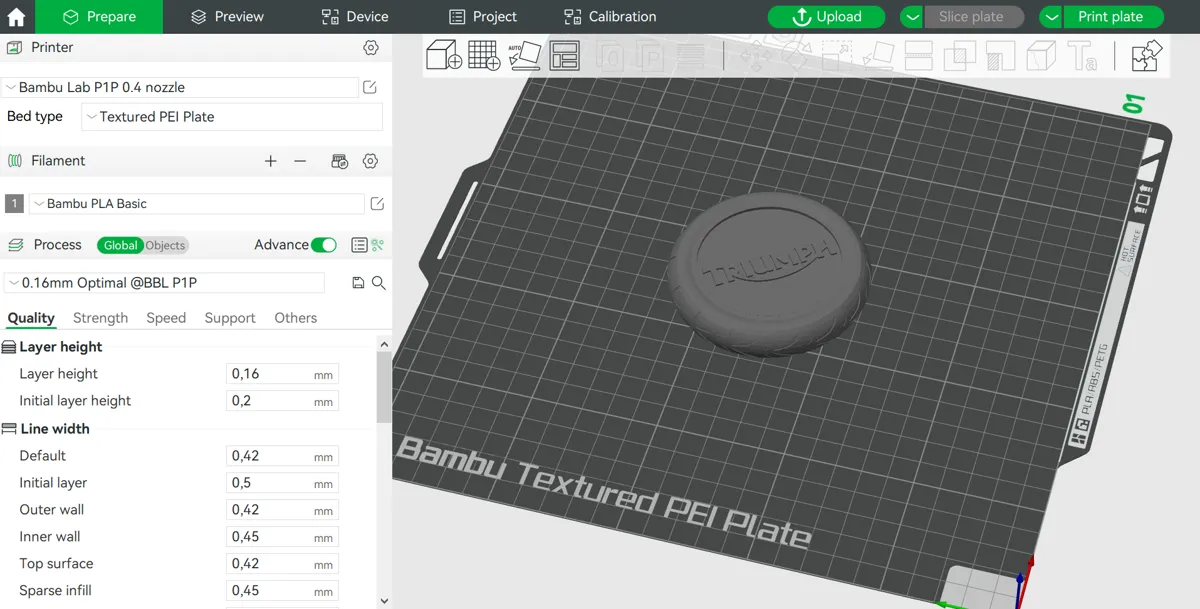The width and height of the screenshot is (1200, 609).
Task: Switch process scope to Objects
Action: (x=166, y=245)
